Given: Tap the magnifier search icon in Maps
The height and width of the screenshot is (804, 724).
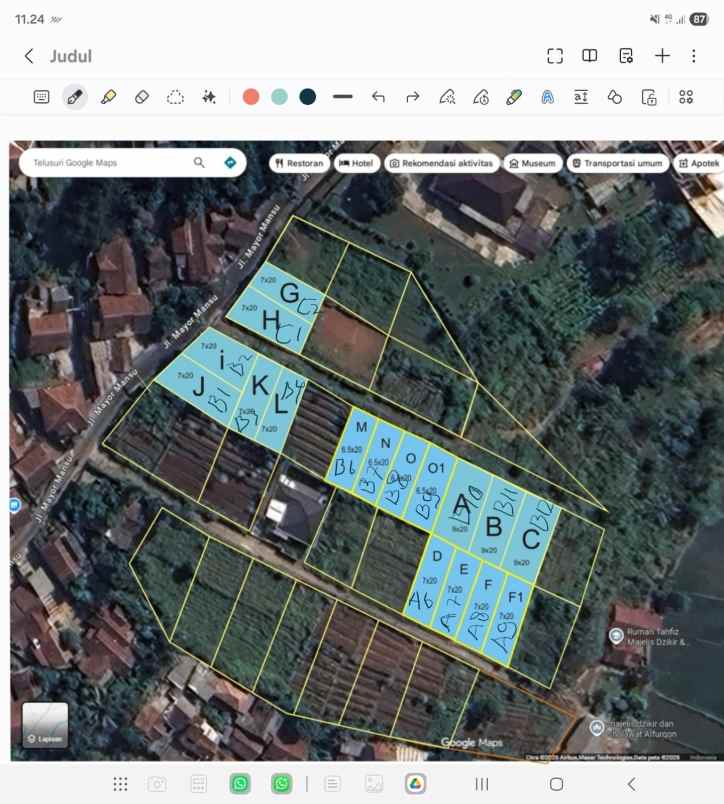Looking at the screenshot, I should pos(199,163).
